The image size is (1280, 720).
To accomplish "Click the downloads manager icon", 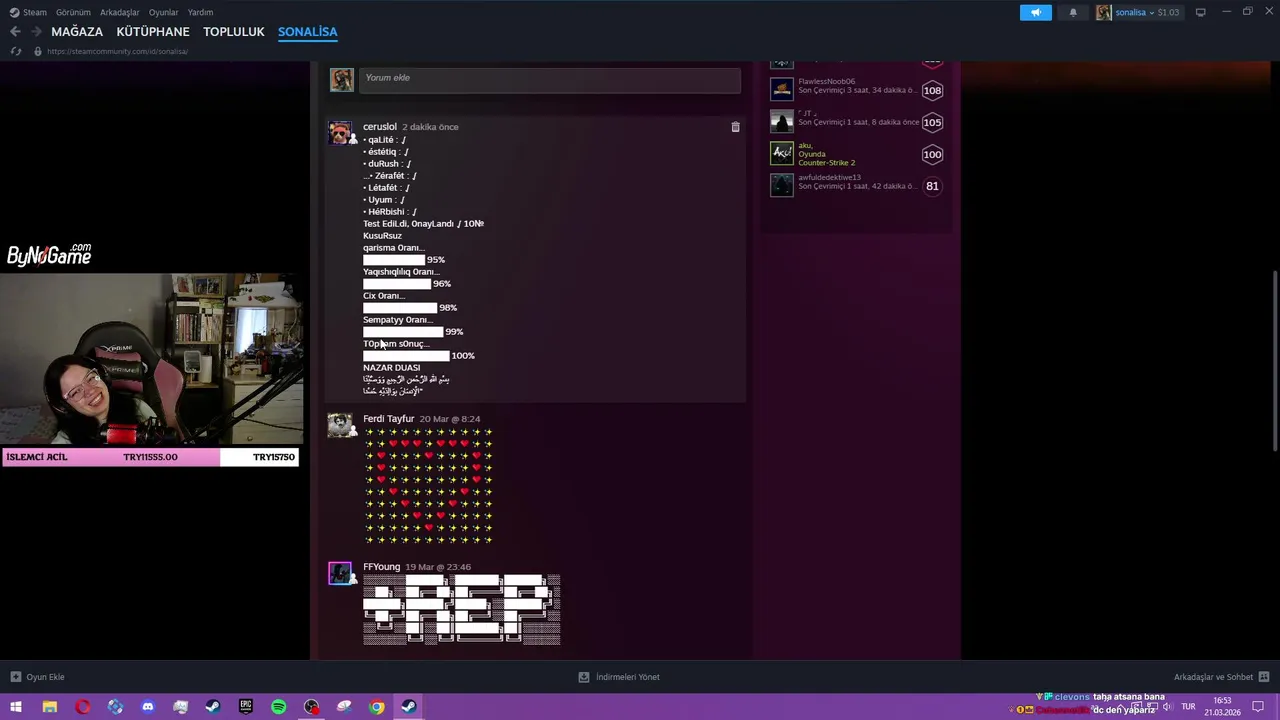I will (x=584, y=677).
